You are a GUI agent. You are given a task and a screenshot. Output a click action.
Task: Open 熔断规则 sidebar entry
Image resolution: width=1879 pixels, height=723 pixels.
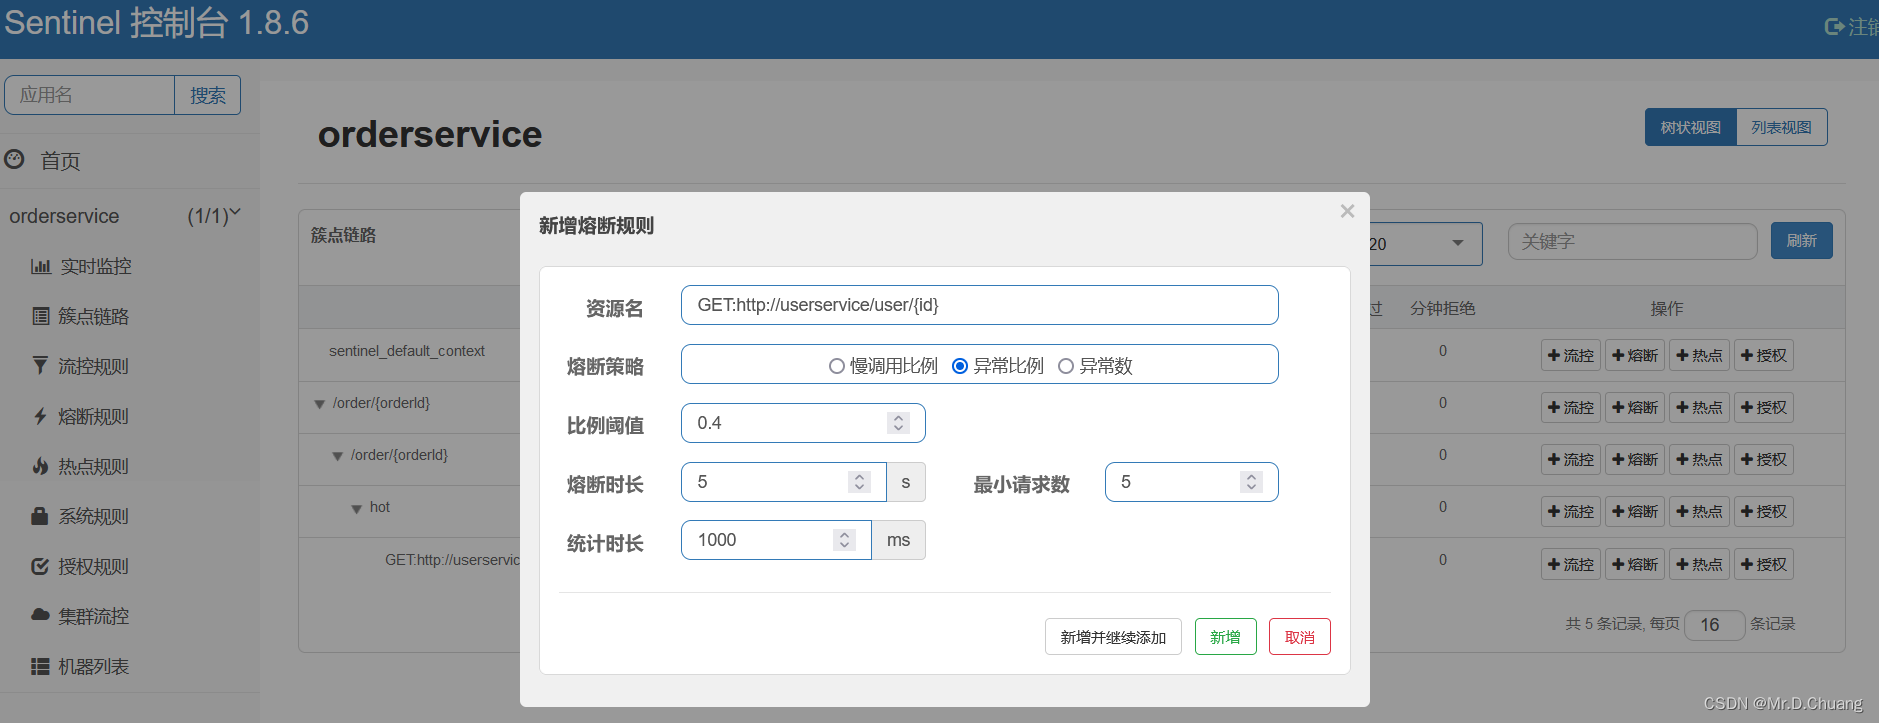coord(93,416)
